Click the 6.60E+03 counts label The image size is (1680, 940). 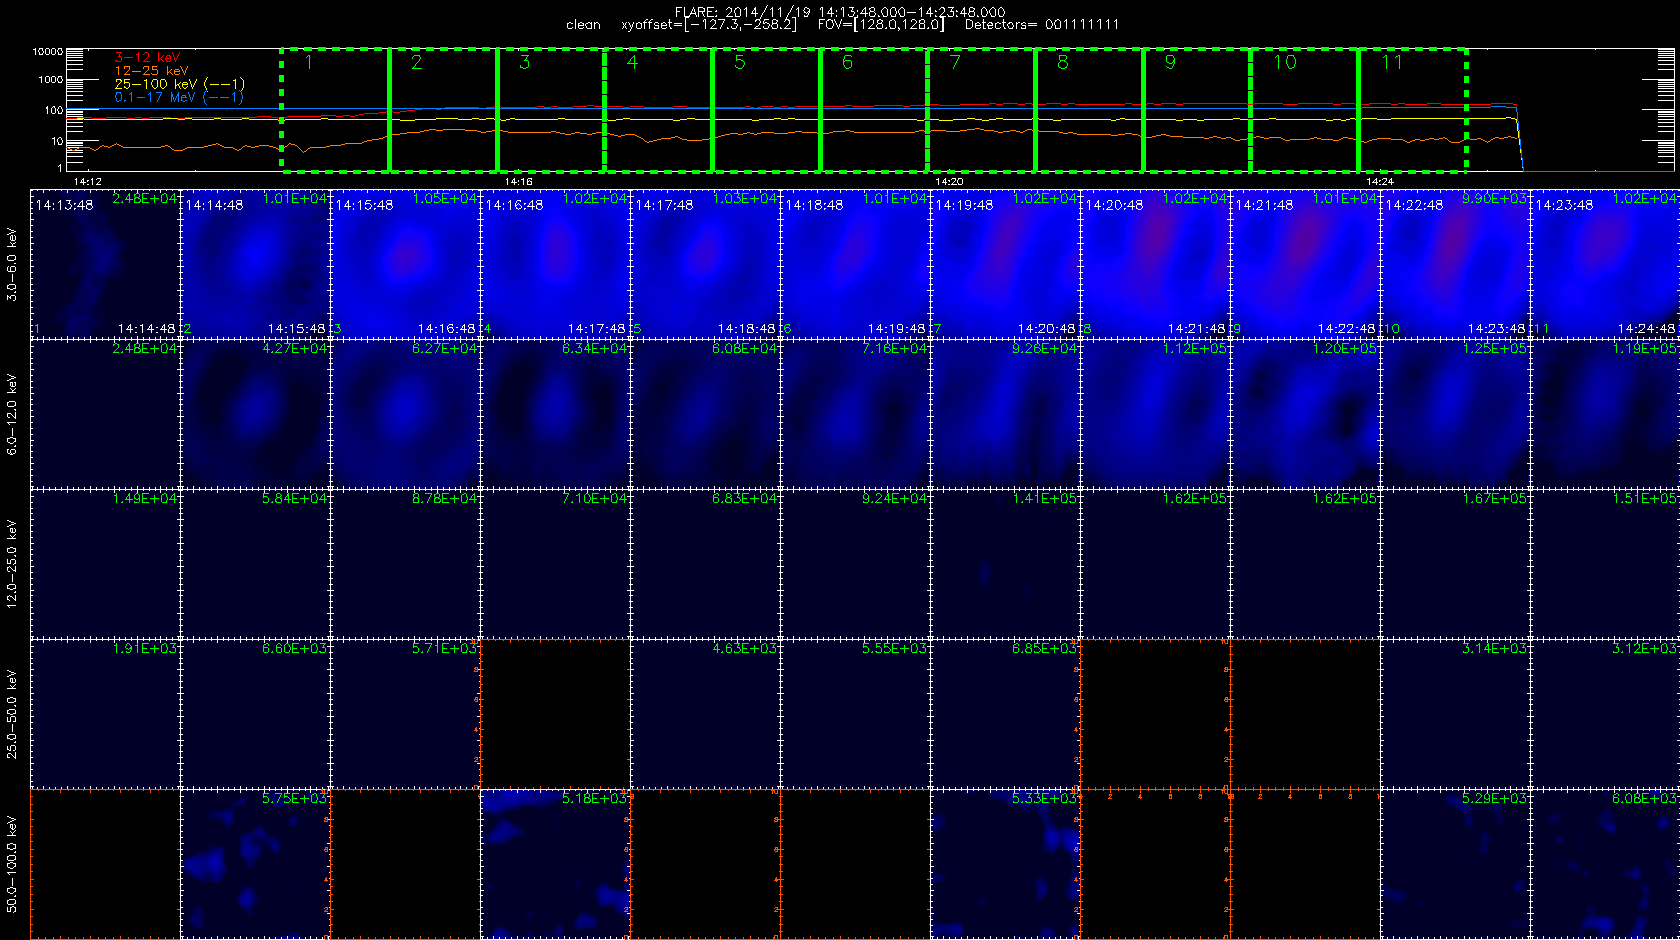(294, 649)
